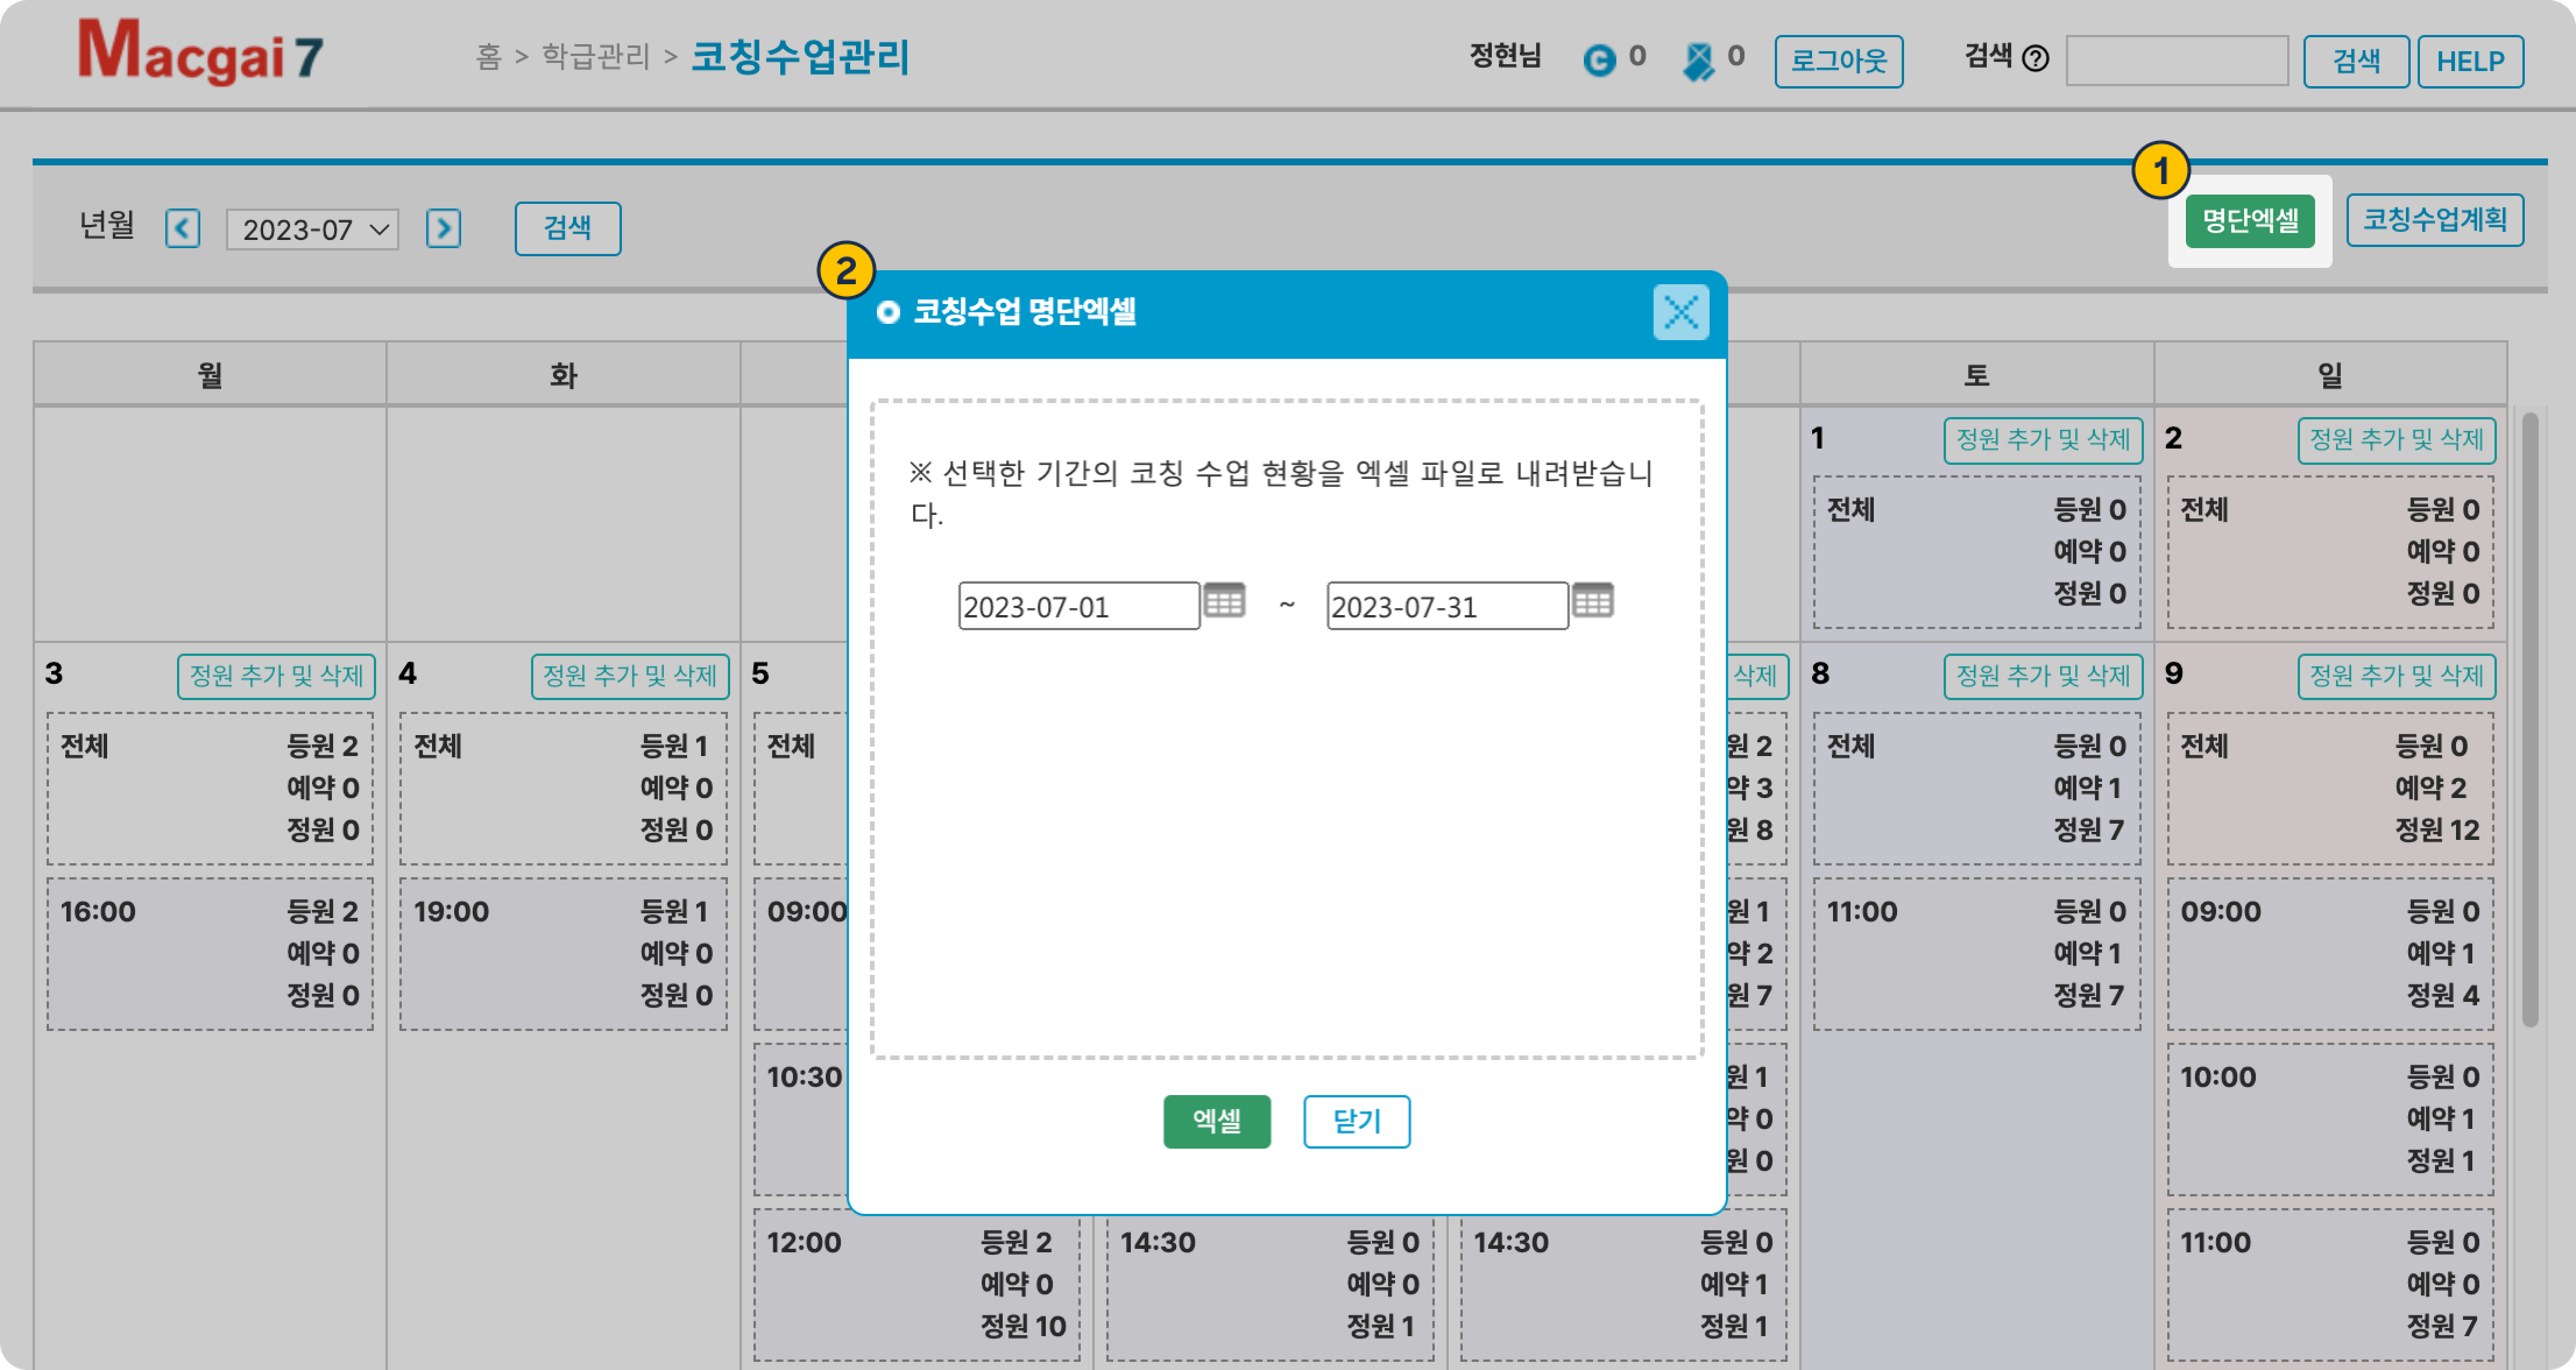Click the blue C coin icon
2576x1370 pixels.
tap(1599, 60)
